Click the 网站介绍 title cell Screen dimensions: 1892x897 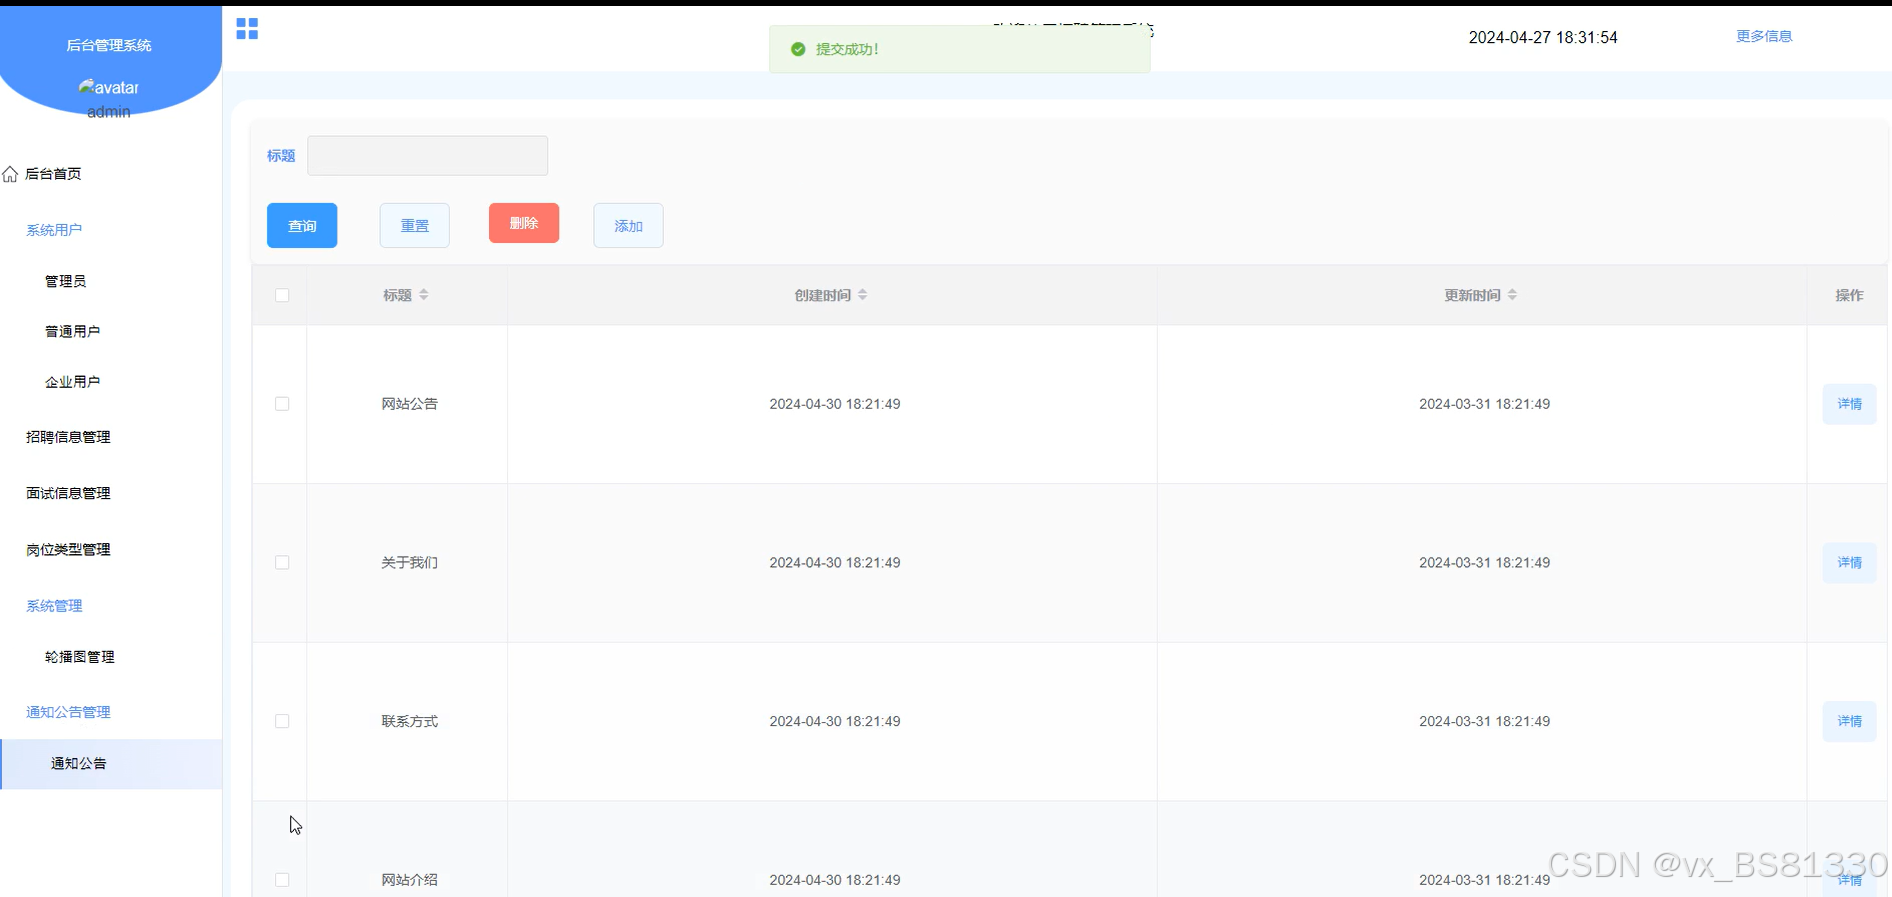click(x=409, y=880)
